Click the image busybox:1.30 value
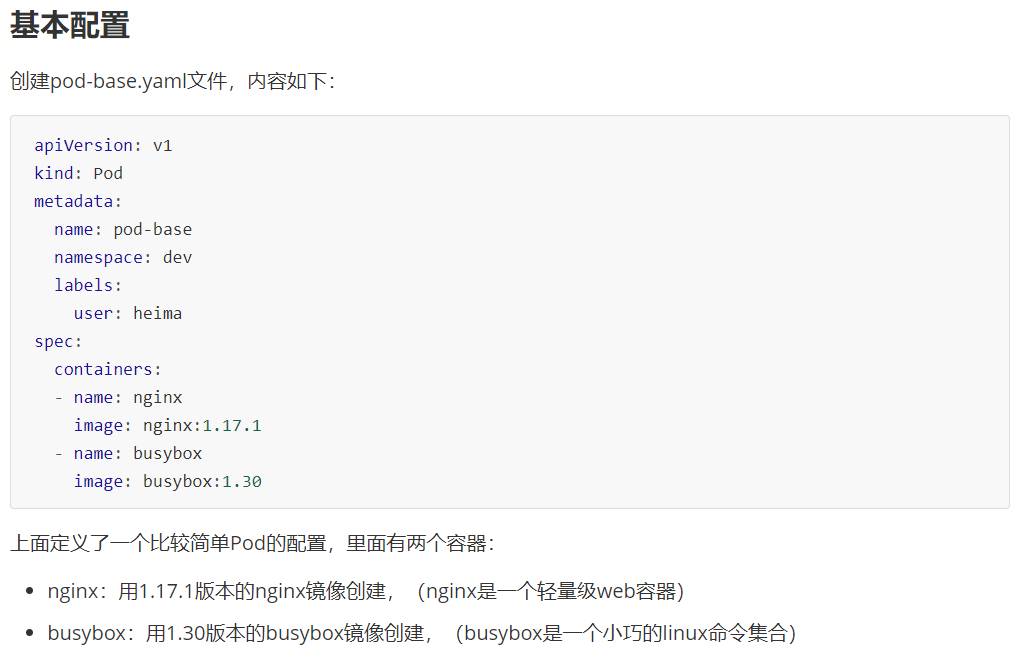 coord(202,482)
